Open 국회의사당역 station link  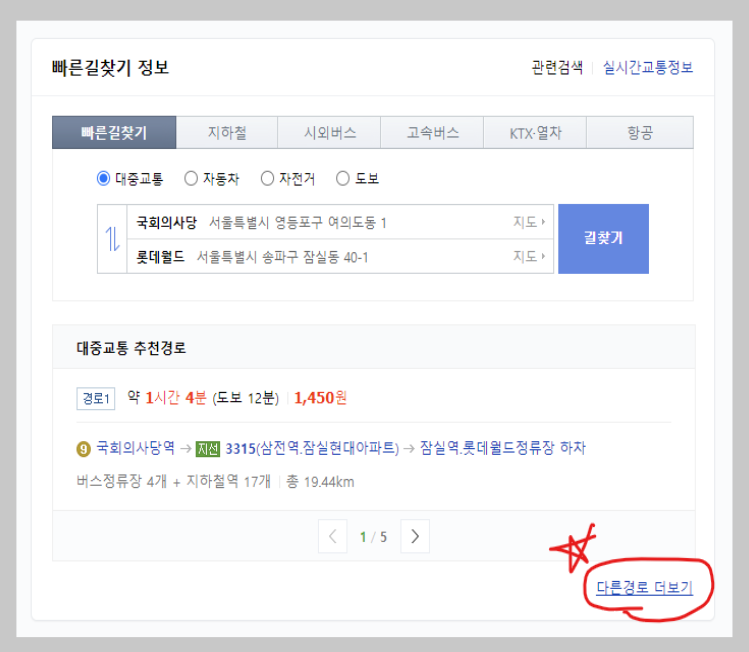136,448
